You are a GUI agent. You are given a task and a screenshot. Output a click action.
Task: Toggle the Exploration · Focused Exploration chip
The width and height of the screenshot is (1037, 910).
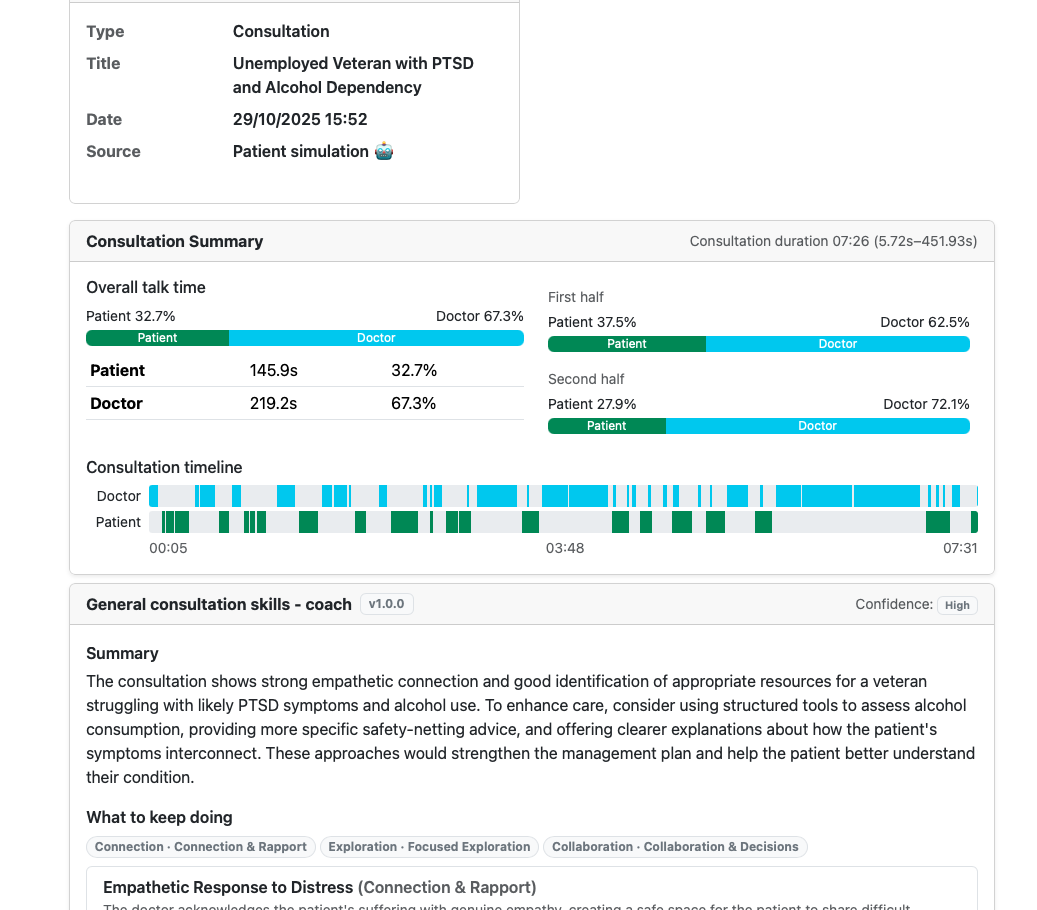(429, 847)
